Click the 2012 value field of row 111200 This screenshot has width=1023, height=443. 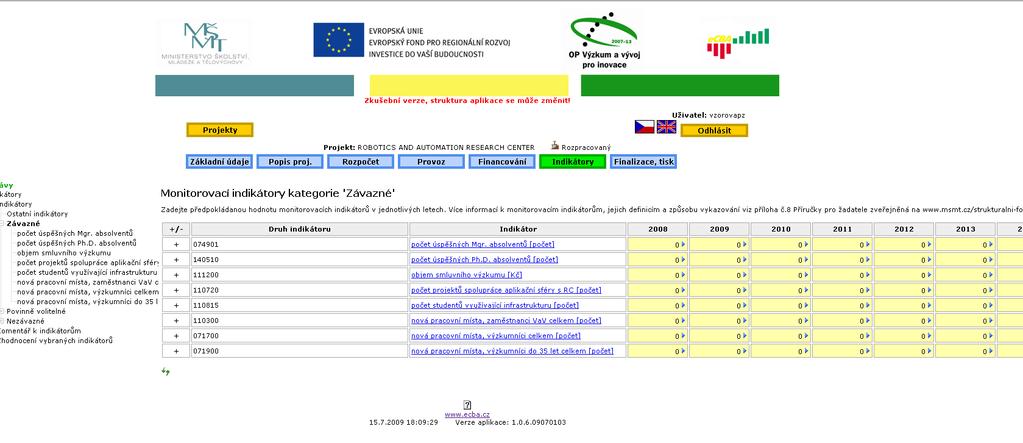click(903, 275)
